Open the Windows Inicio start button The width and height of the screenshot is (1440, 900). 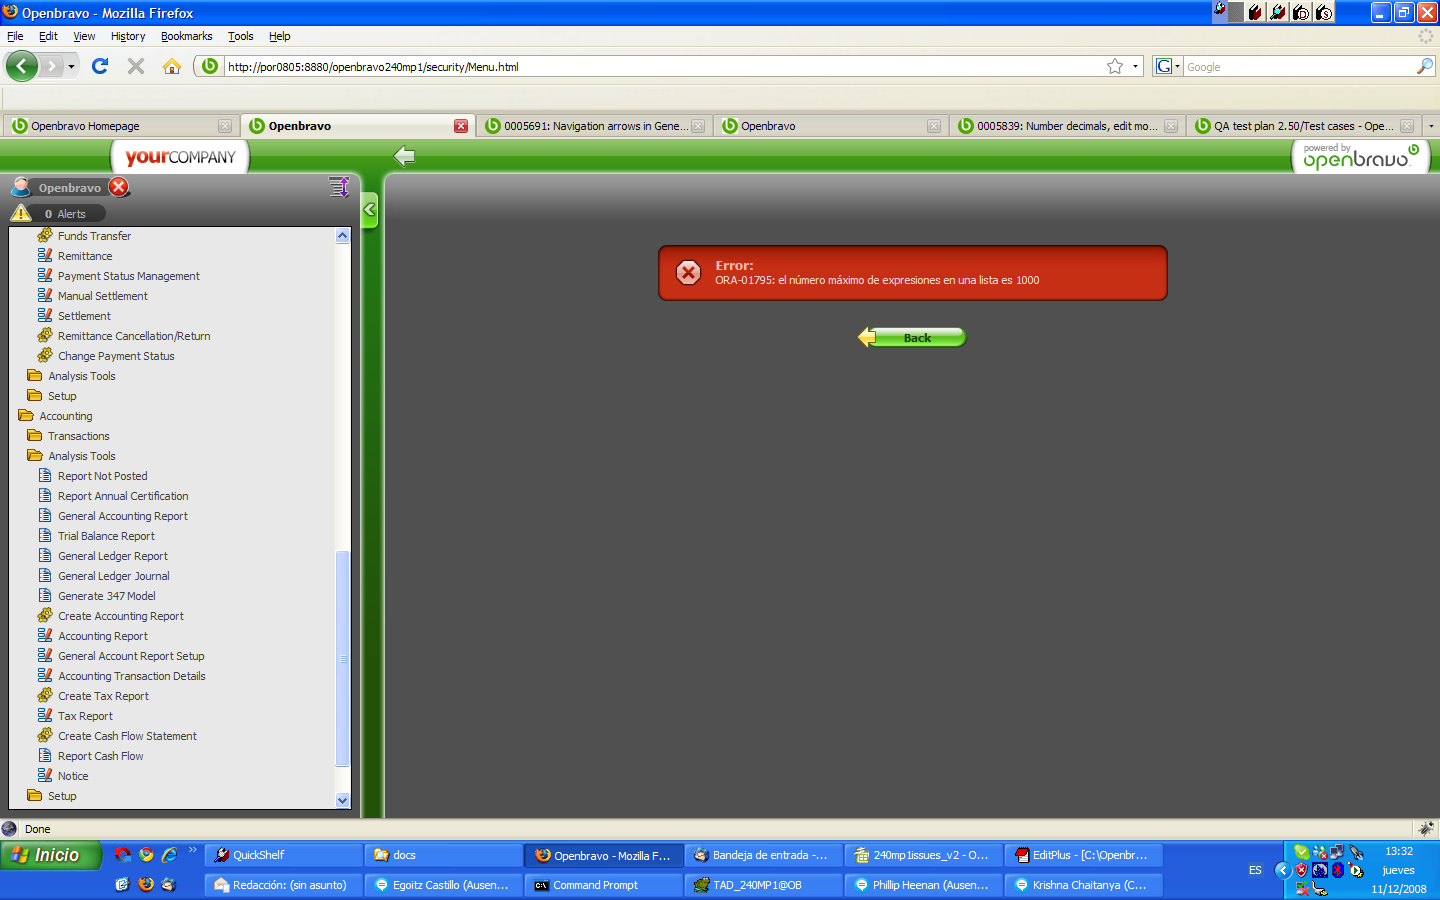coord(51,855)
